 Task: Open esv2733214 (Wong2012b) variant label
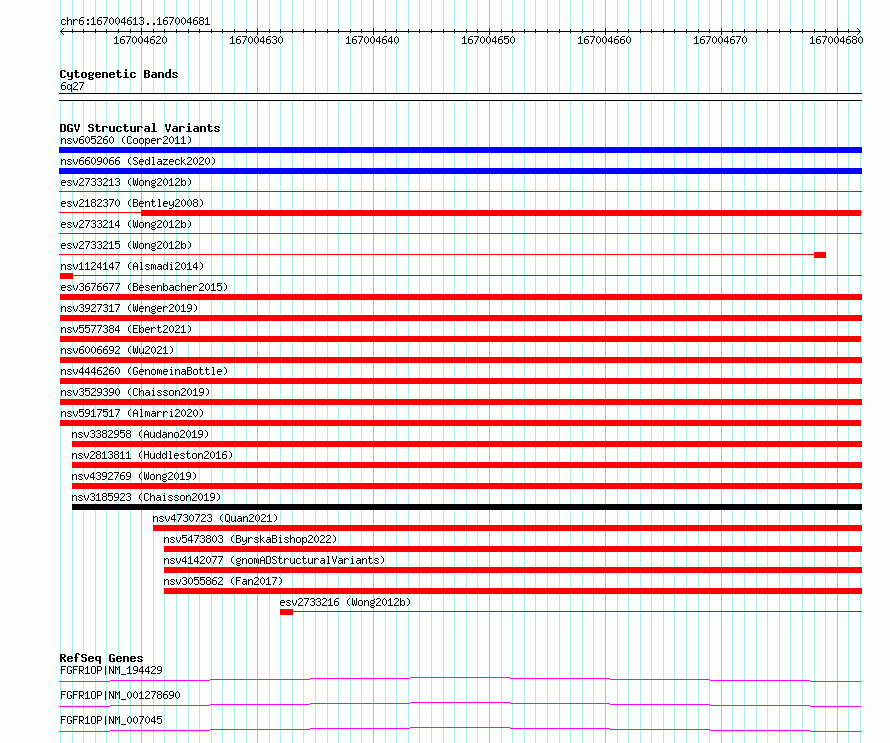point(126,224)
